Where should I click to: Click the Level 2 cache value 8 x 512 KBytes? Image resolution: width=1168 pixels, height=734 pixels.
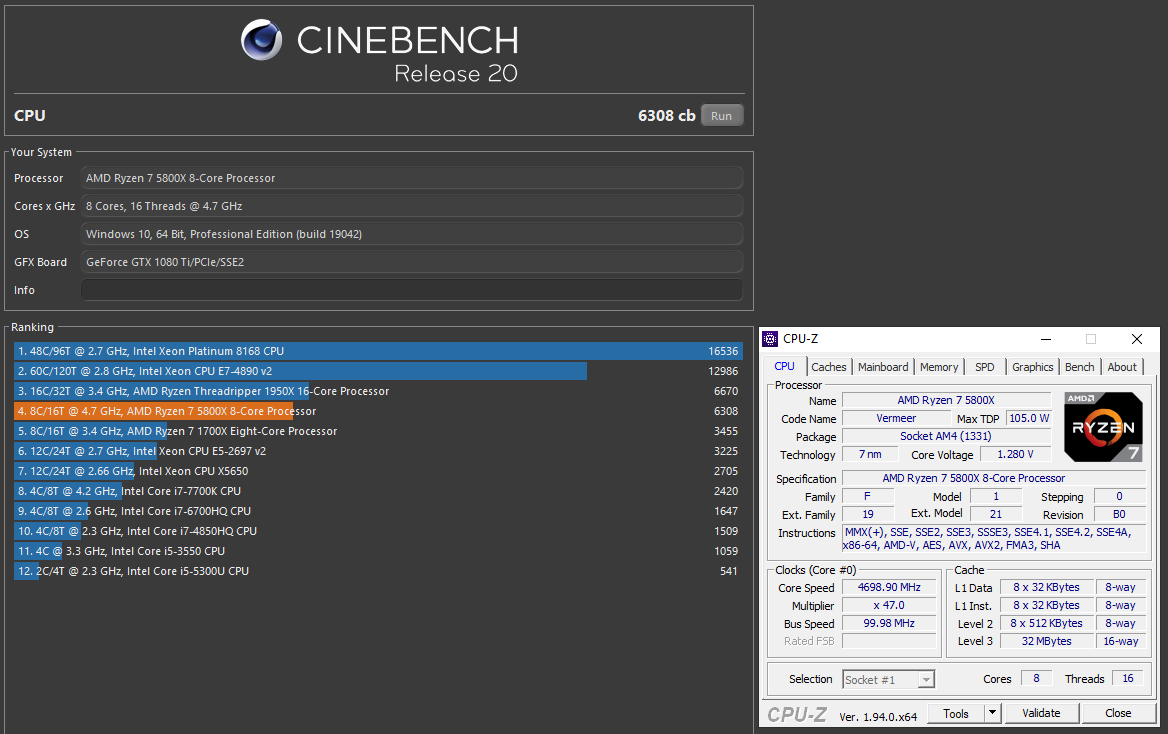point(1047,623)
